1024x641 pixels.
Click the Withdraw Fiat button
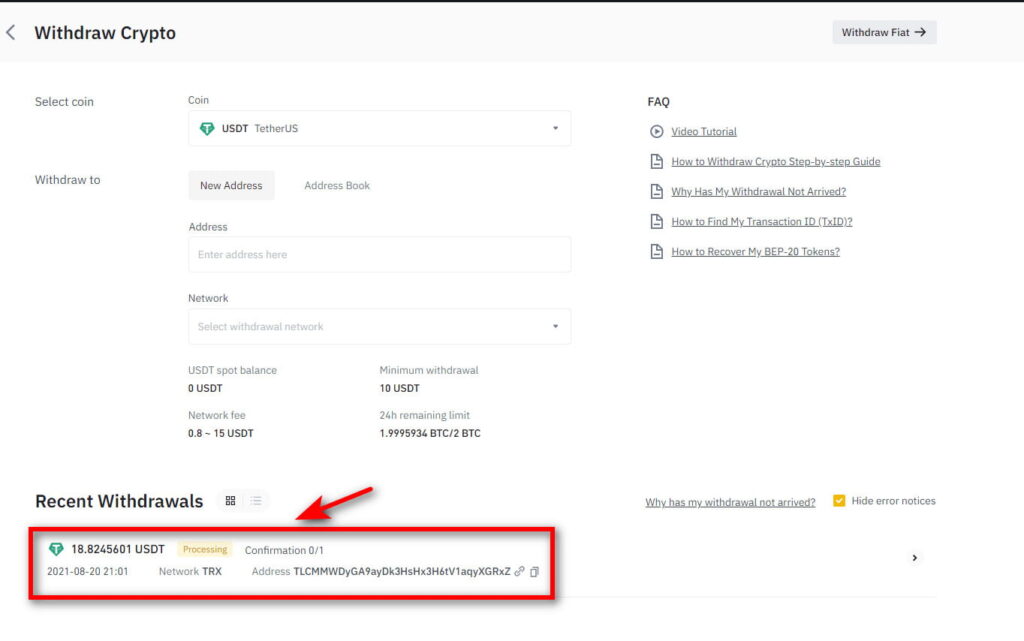(884, 32)
